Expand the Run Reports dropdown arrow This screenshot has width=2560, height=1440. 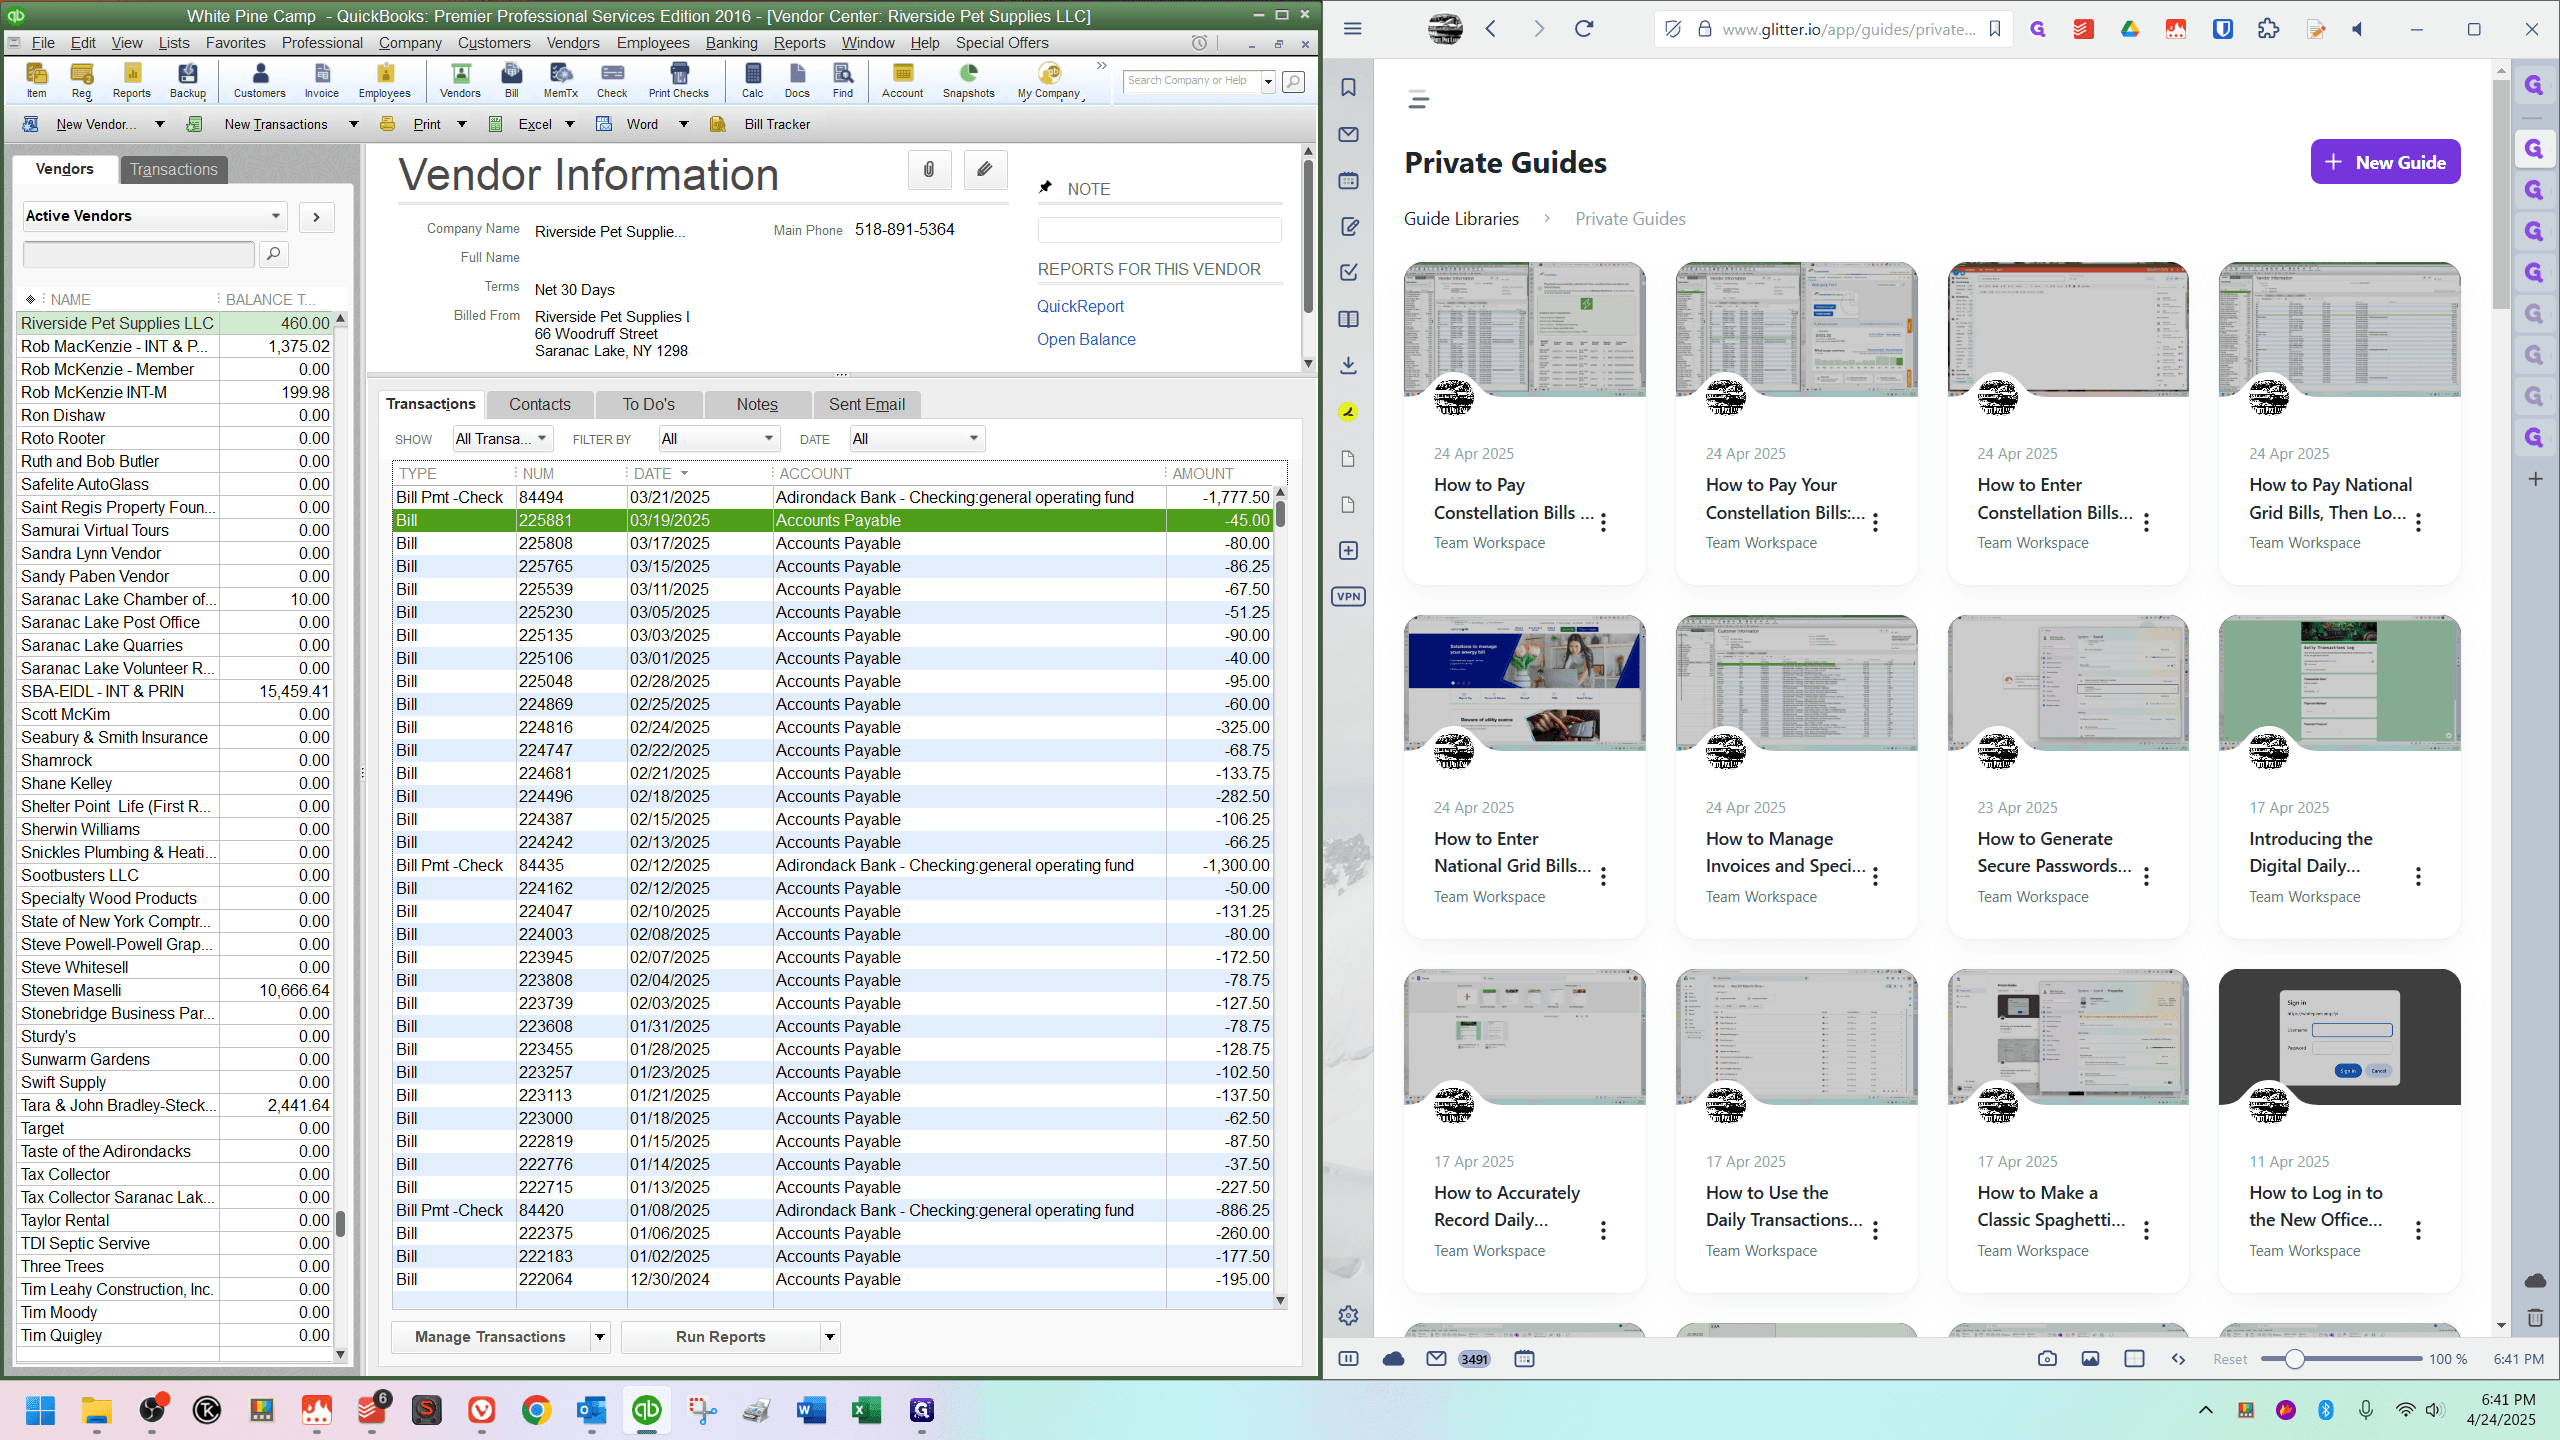tap(829, 1337)
